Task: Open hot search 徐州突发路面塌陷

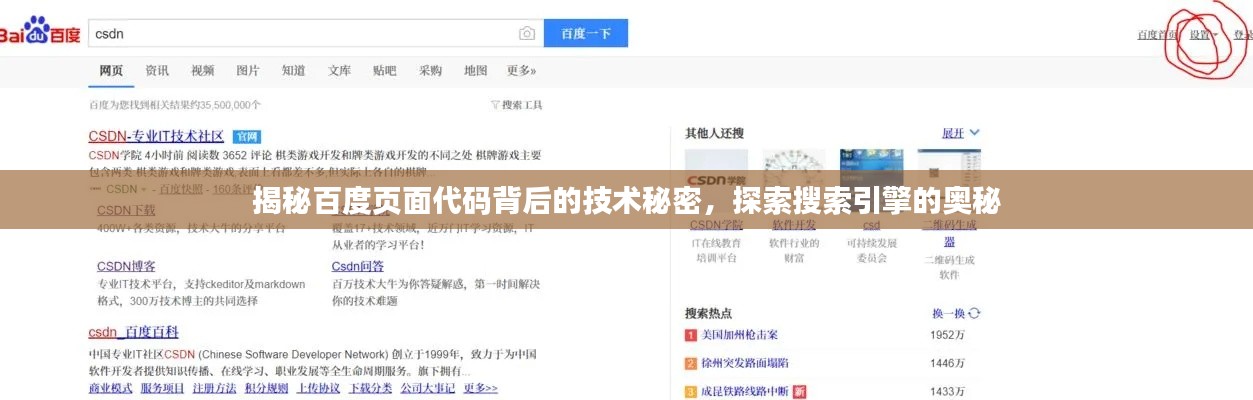Action: pos(745,363)
